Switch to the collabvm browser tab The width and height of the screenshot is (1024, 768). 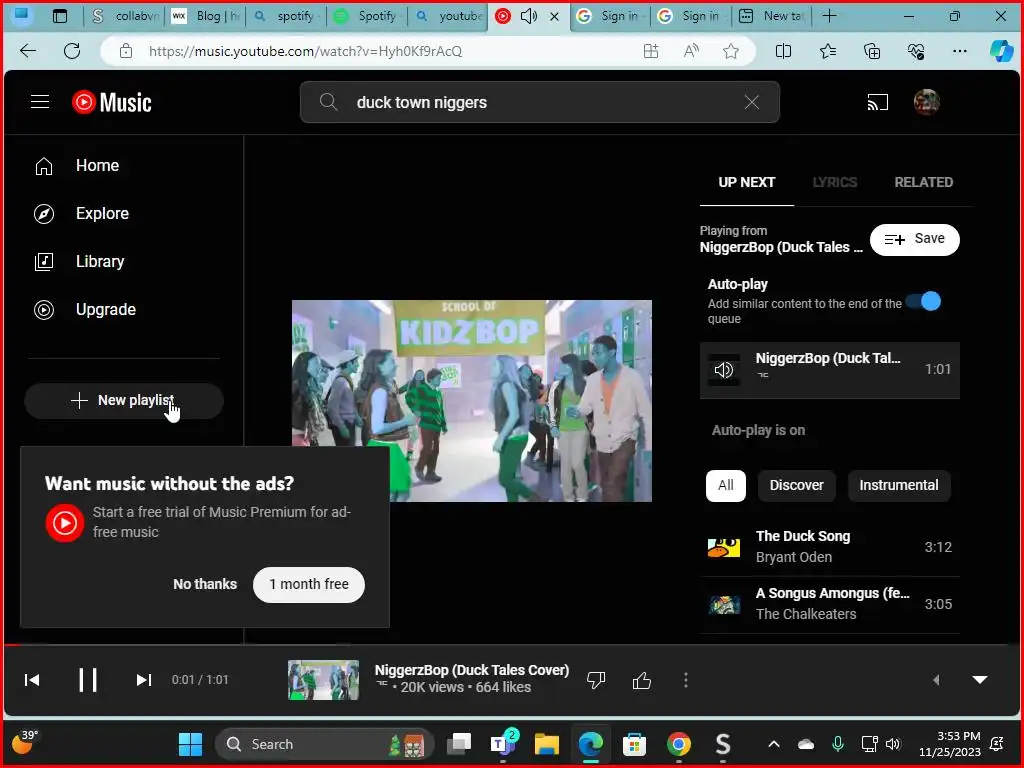125,16
